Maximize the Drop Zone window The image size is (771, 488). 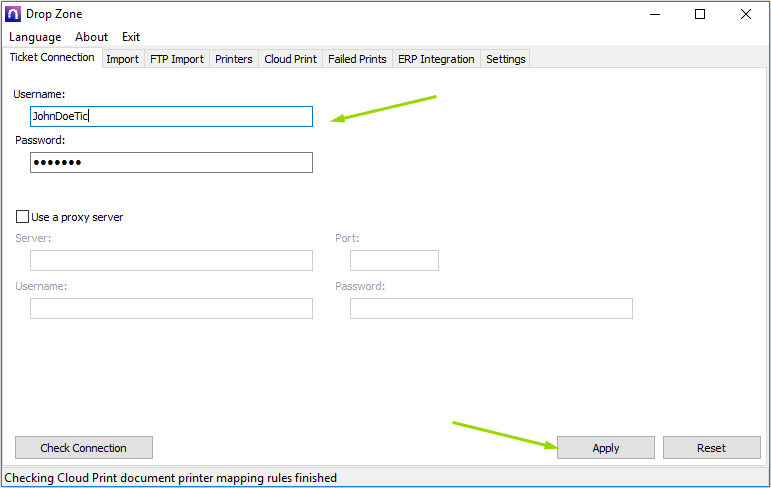click(700, 14)
